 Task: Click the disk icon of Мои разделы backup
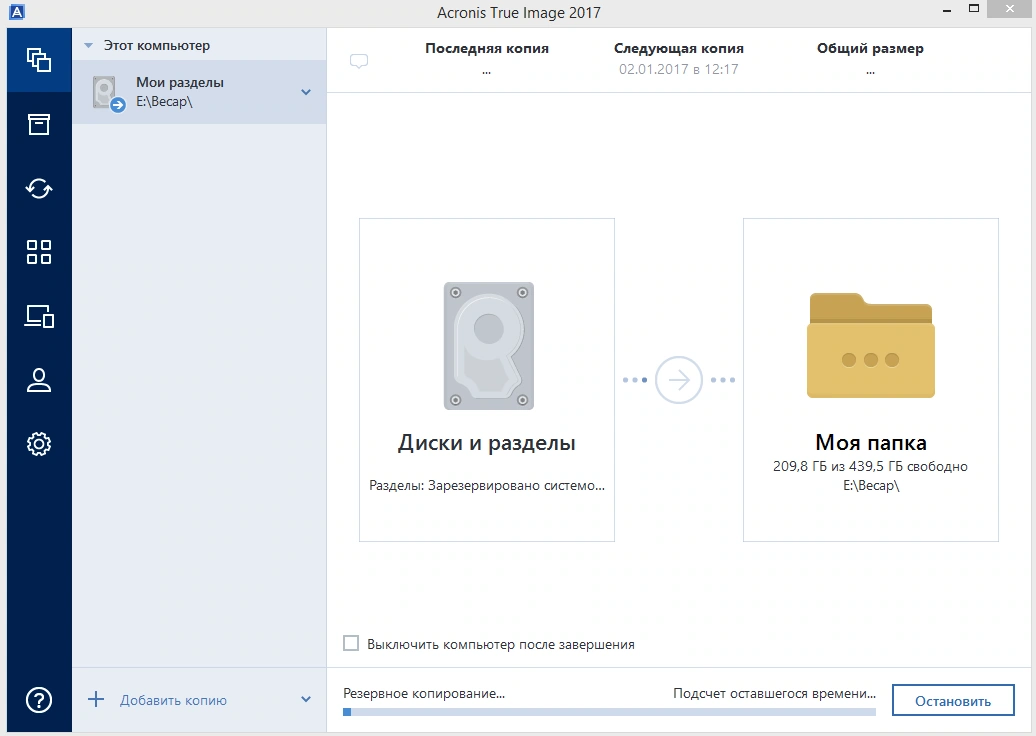point(107,93)
